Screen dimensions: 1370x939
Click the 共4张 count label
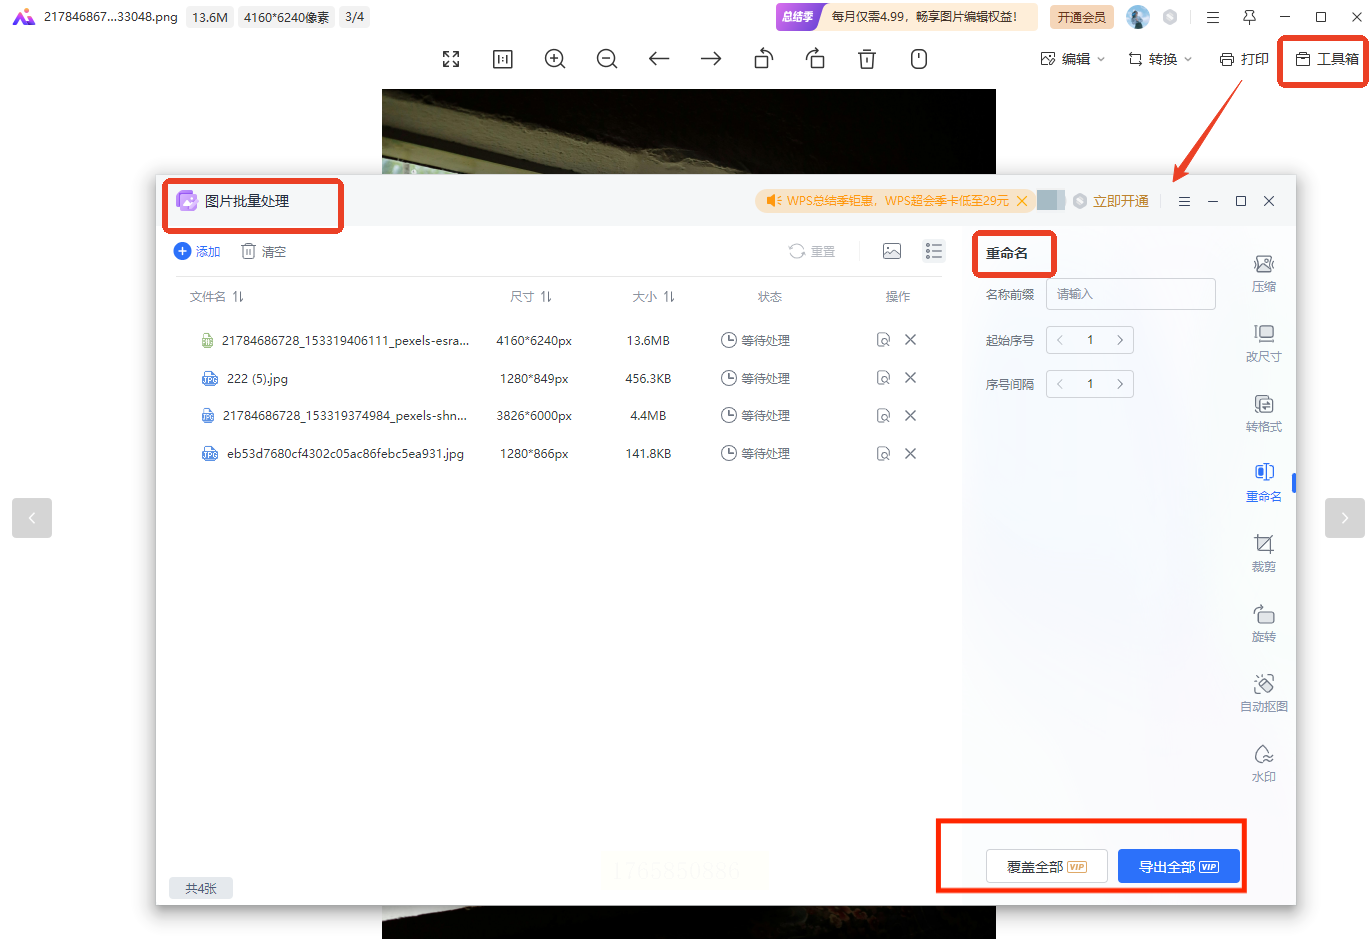point(201,888)
